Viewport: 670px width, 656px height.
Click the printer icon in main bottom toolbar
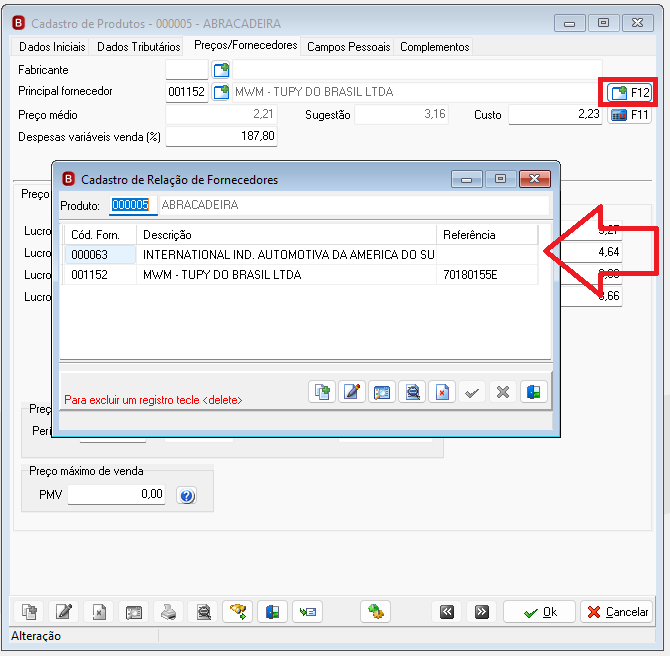coord(169,612)
